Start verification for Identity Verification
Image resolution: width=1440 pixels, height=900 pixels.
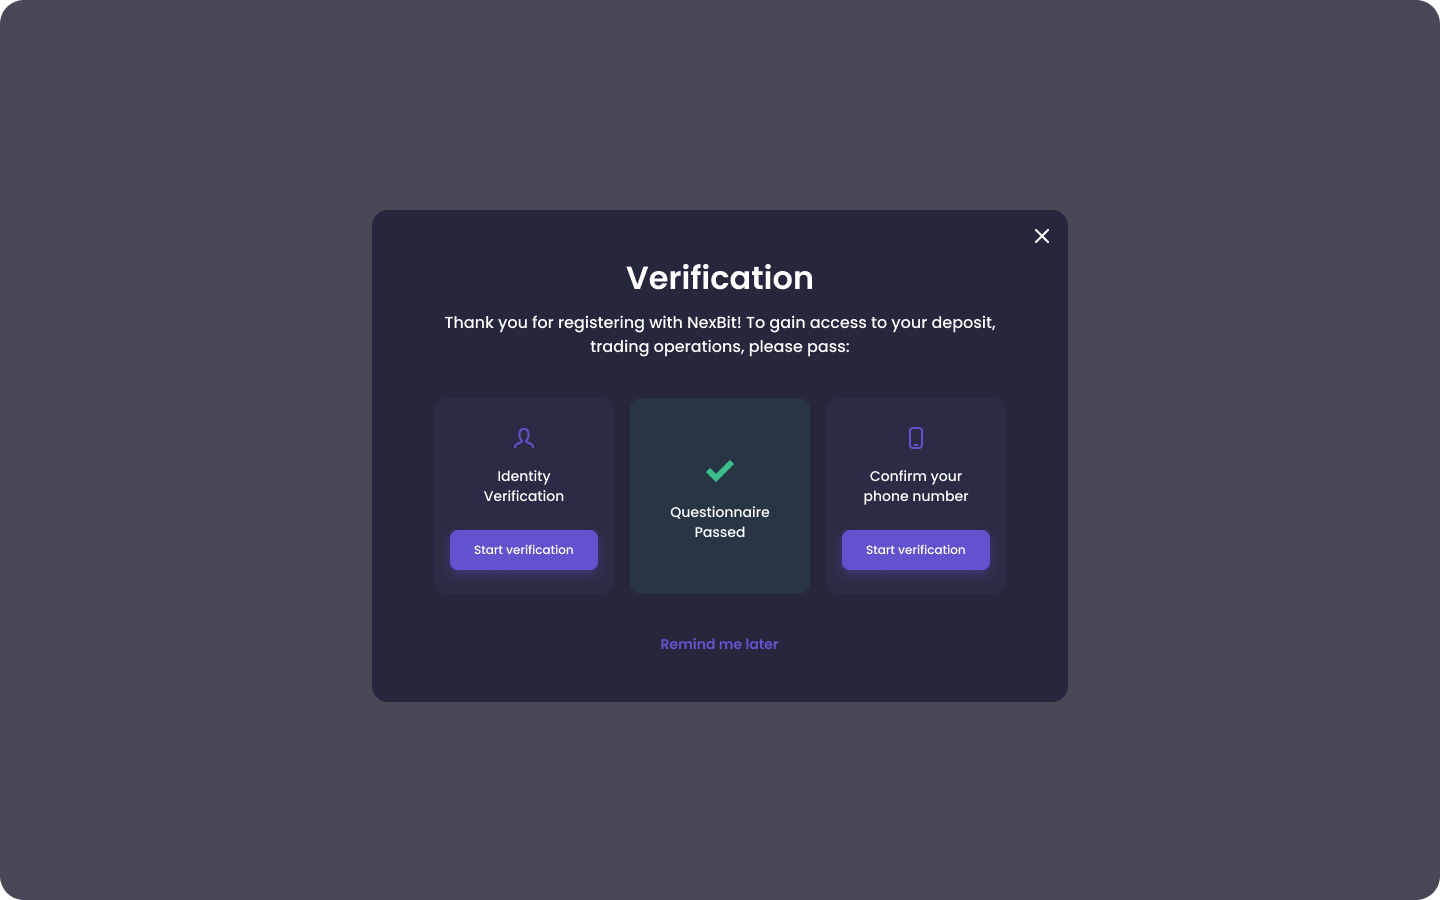click(524, 549)
